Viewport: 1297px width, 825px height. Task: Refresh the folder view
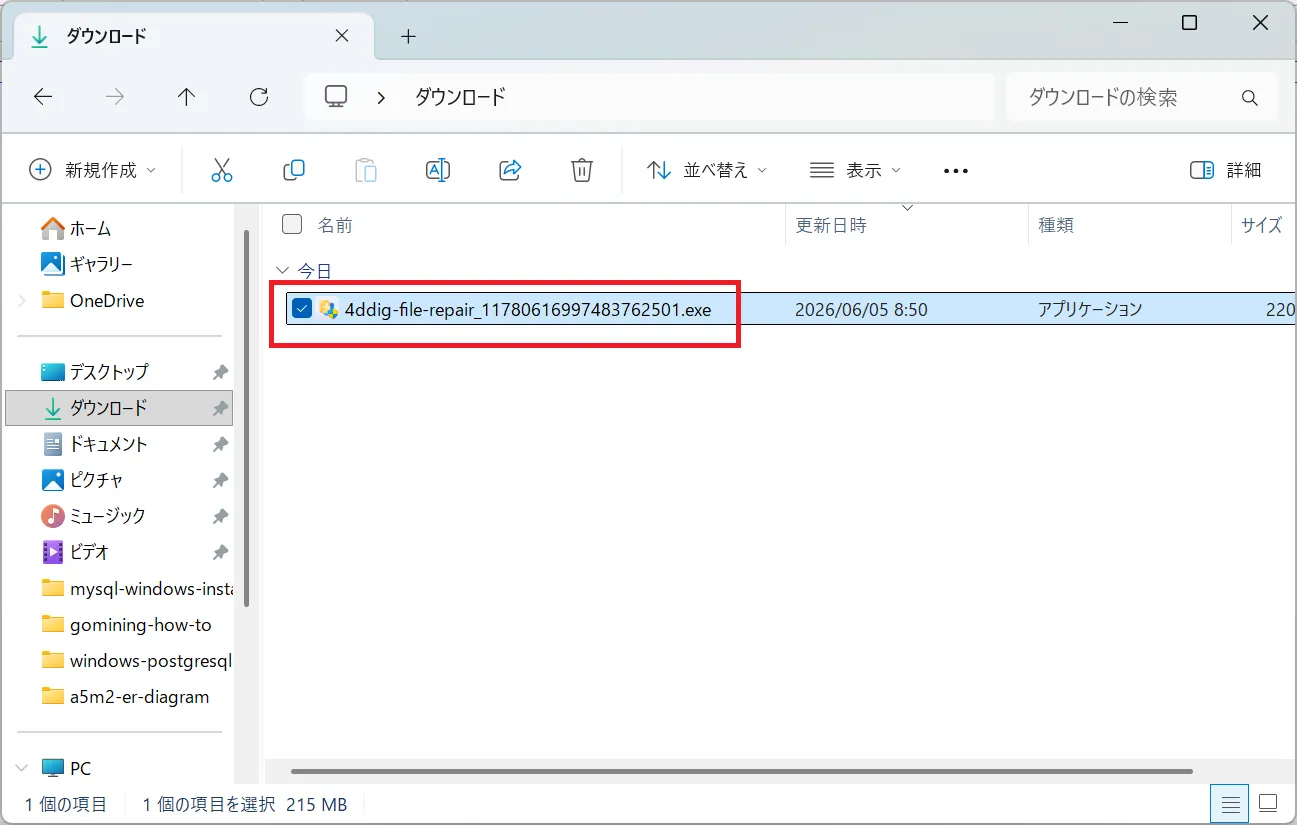click(259, 97)
